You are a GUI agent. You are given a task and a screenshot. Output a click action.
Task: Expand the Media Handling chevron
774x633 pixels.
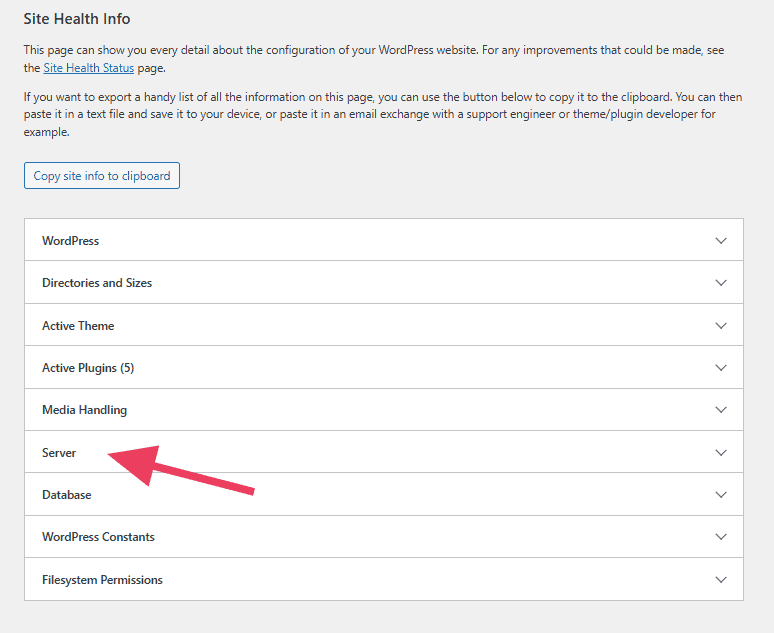(721, 409)
